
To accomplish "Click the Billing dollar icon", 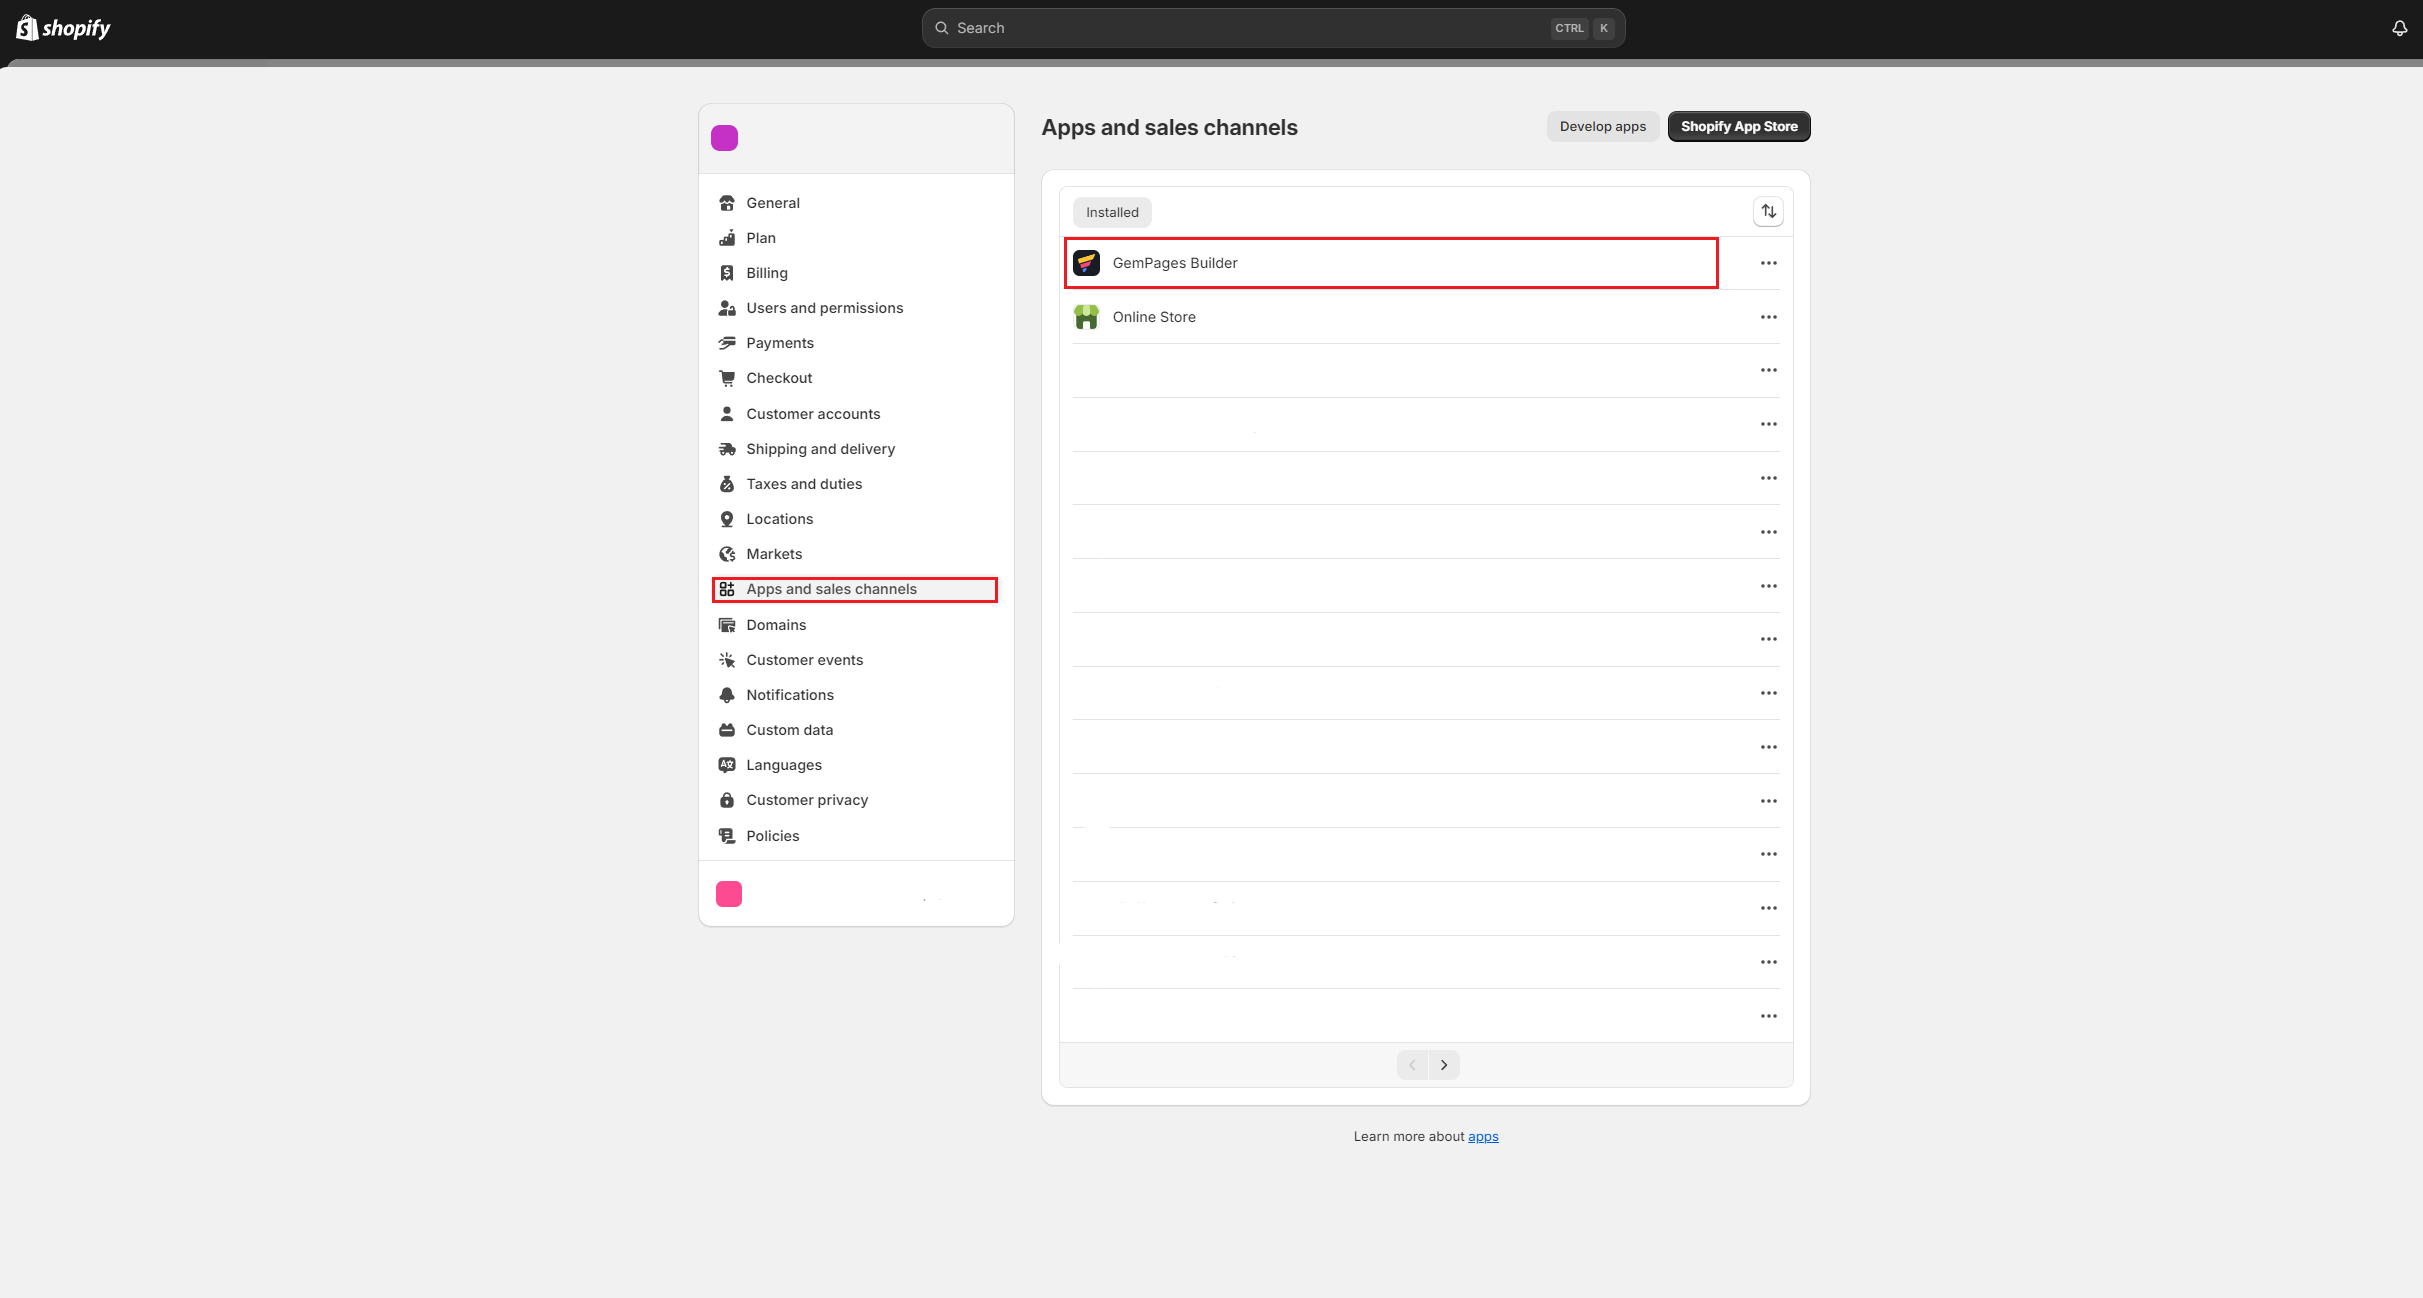I will click(727, 273).
